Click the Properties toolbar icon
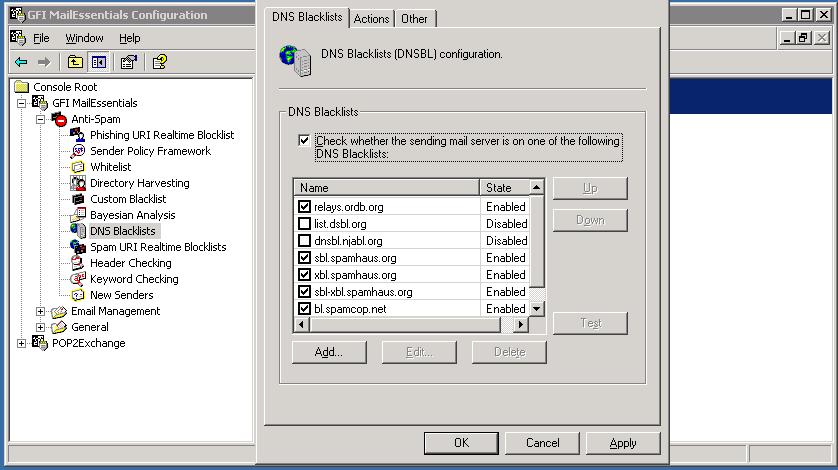 point(128,62)
